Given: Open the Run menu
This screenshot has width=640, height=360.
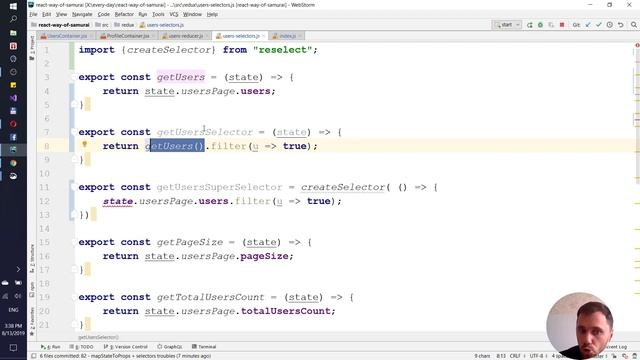Looking at the screenshot, I should (x=142, y=14).
